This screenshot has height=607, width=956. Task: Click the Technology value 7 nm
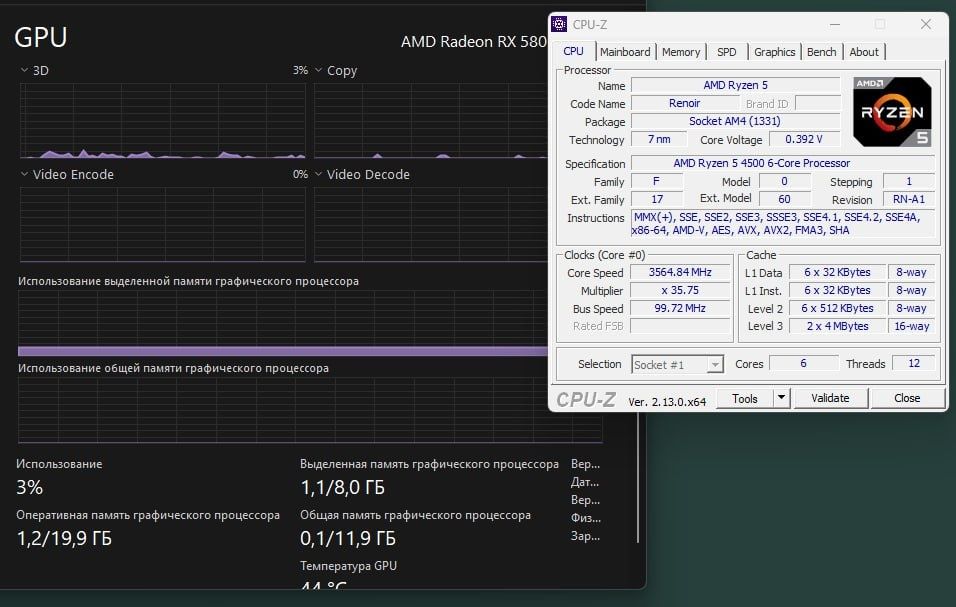[658, 139]
